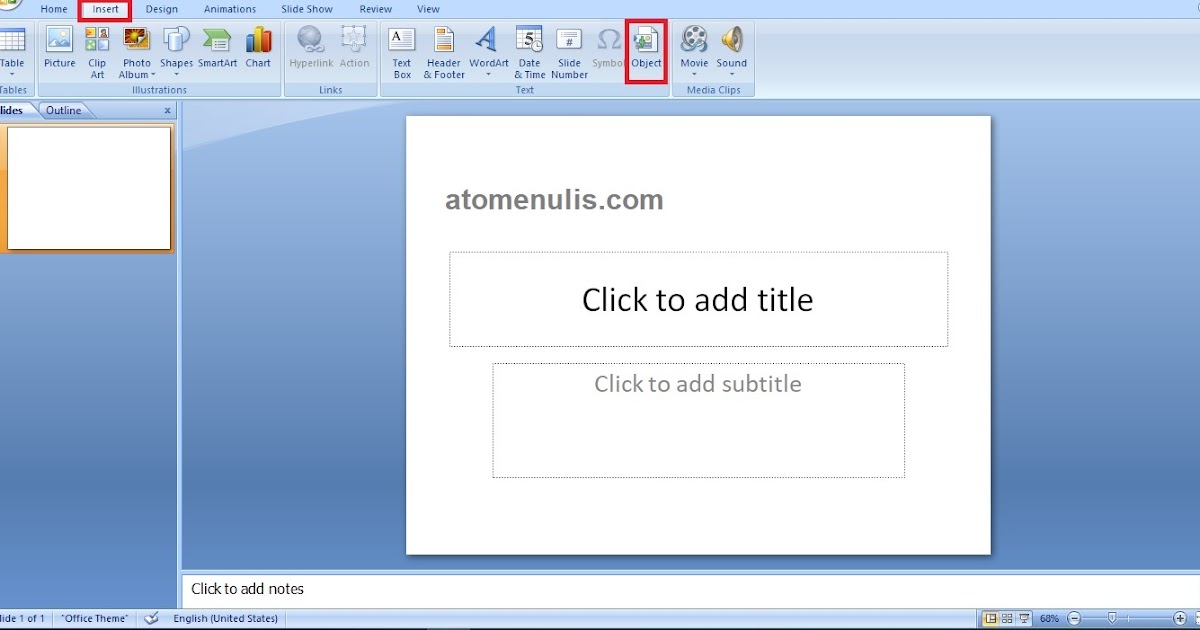Switch to the Home tab
Viewport: 1200px width, 630px height.
54,9
